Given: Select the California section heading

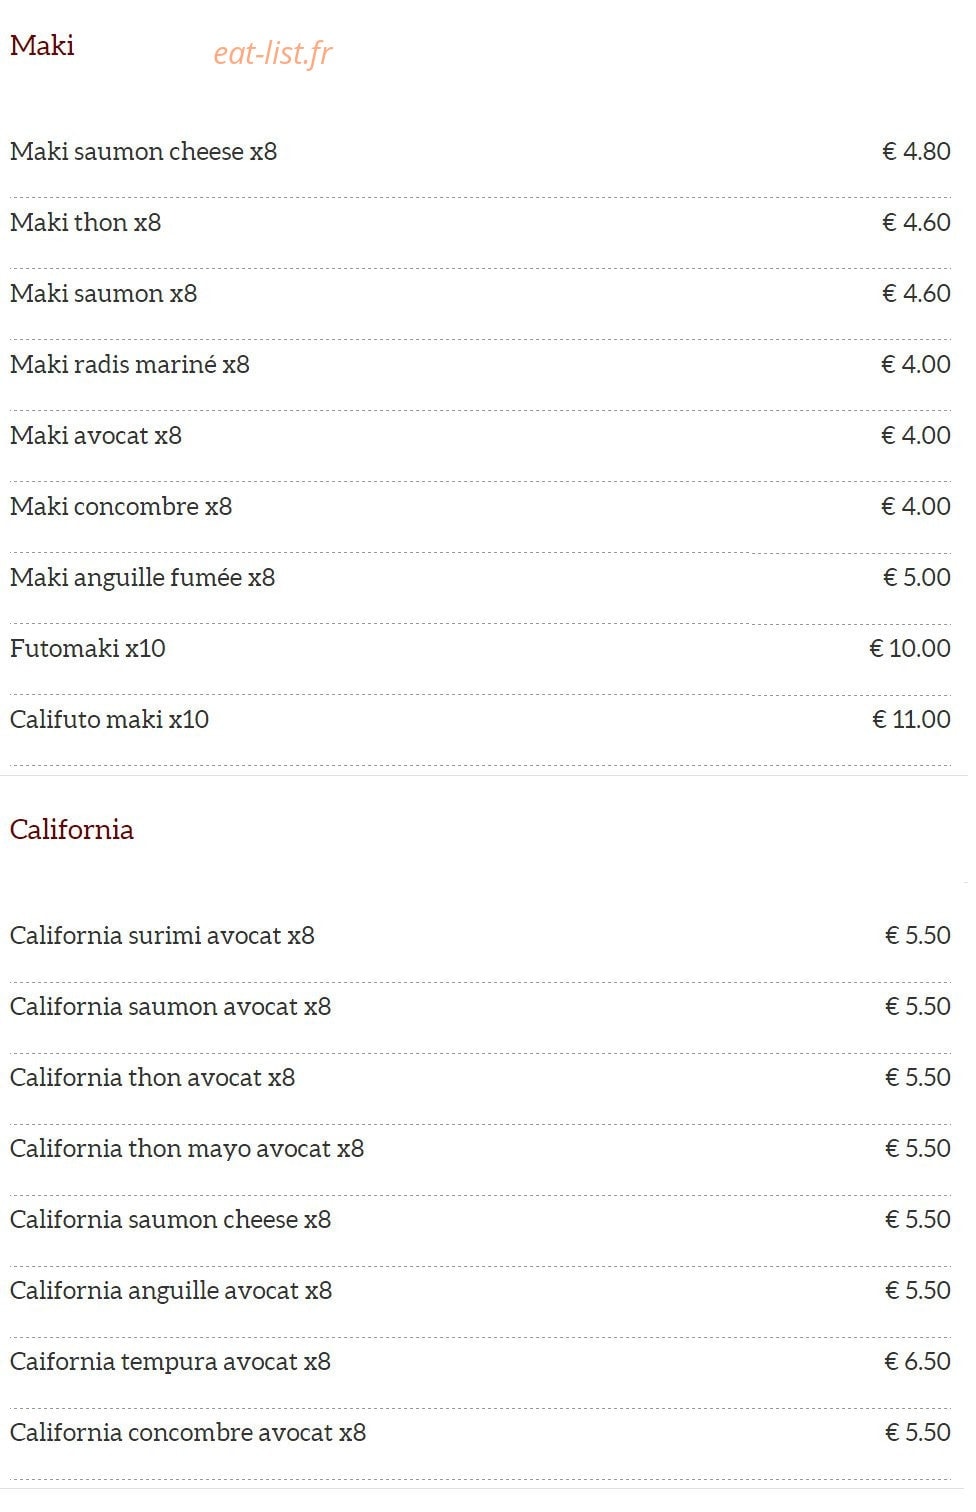Looking at the screenshot, I should 71,829.
